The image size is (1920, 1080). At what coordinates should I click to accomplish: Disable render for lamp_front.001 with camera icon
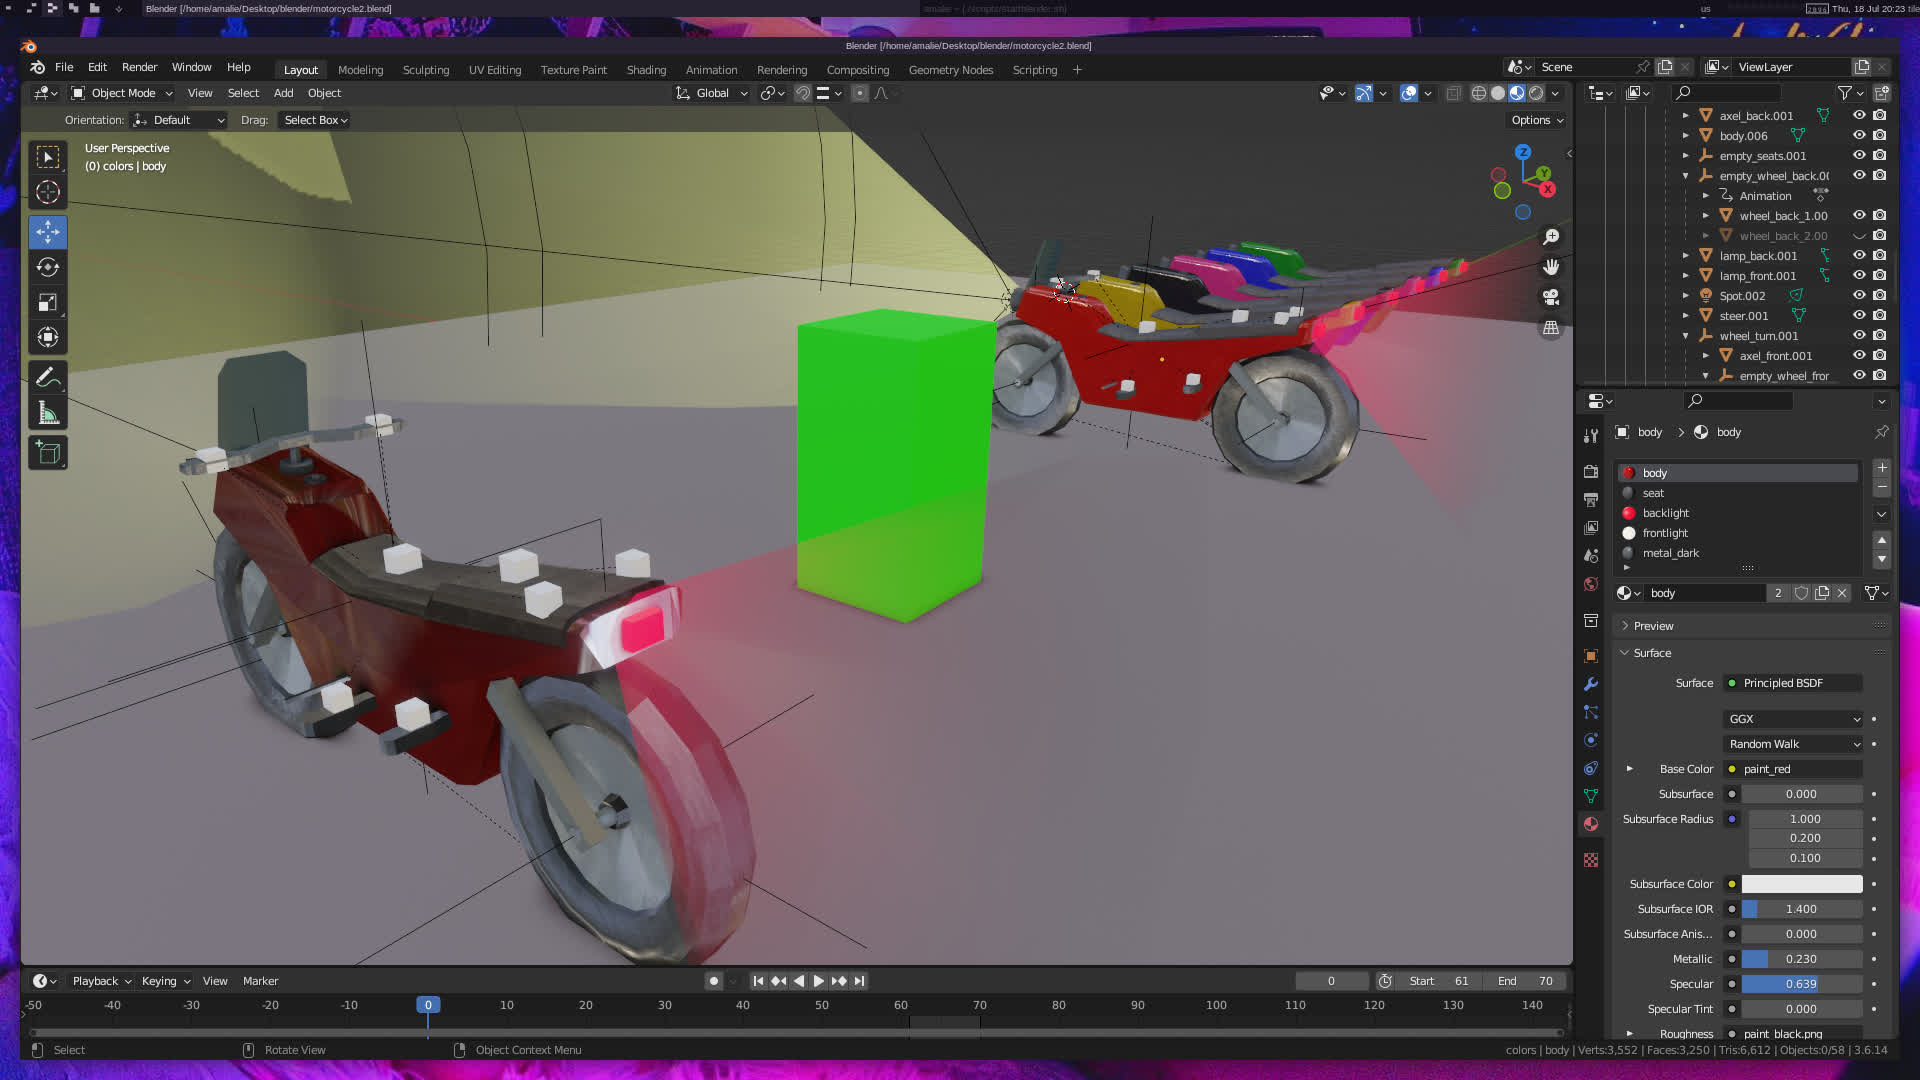1880,275
